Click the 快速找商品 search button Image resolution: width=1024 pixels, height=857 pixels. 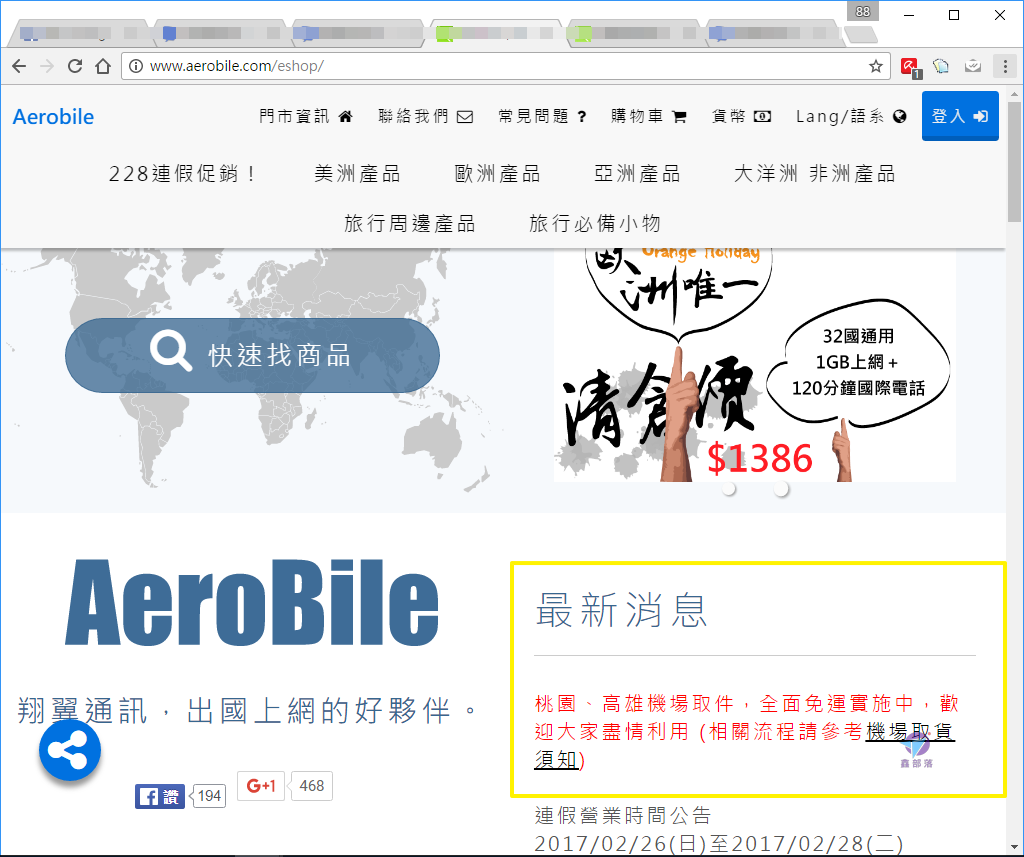(252, 355)
